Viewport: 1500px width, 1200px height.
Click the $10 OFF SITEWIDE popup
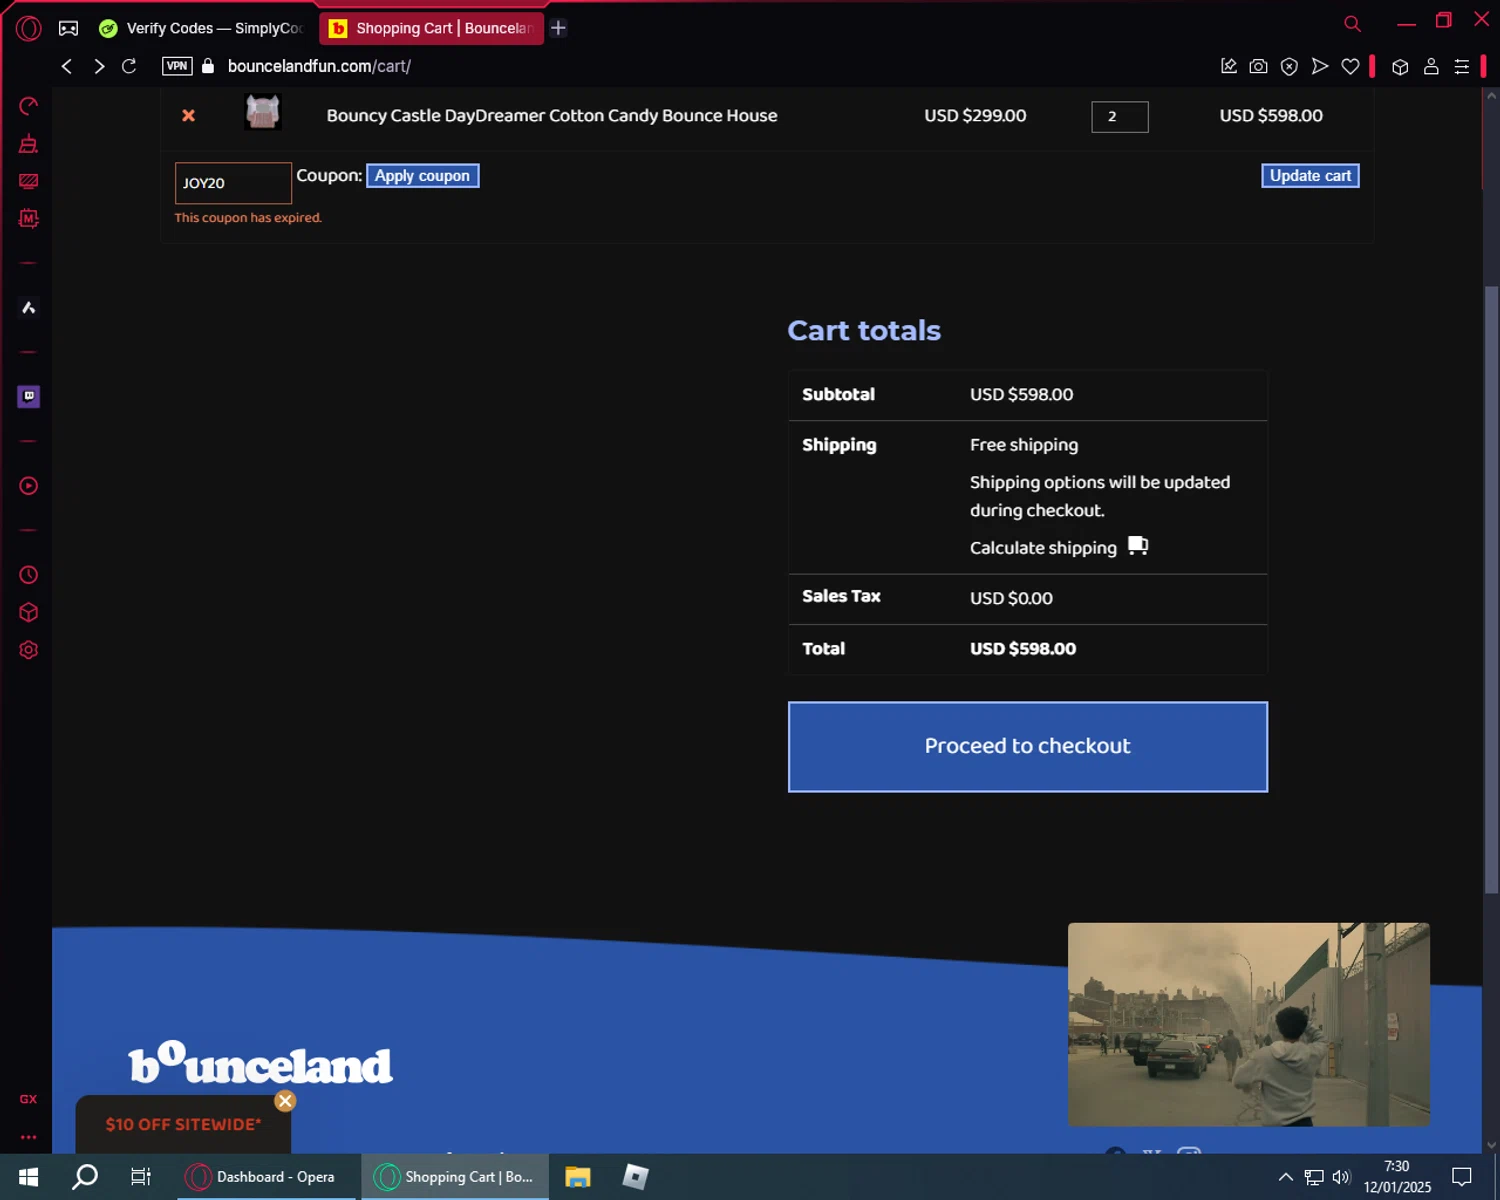tap(183, 1125)
